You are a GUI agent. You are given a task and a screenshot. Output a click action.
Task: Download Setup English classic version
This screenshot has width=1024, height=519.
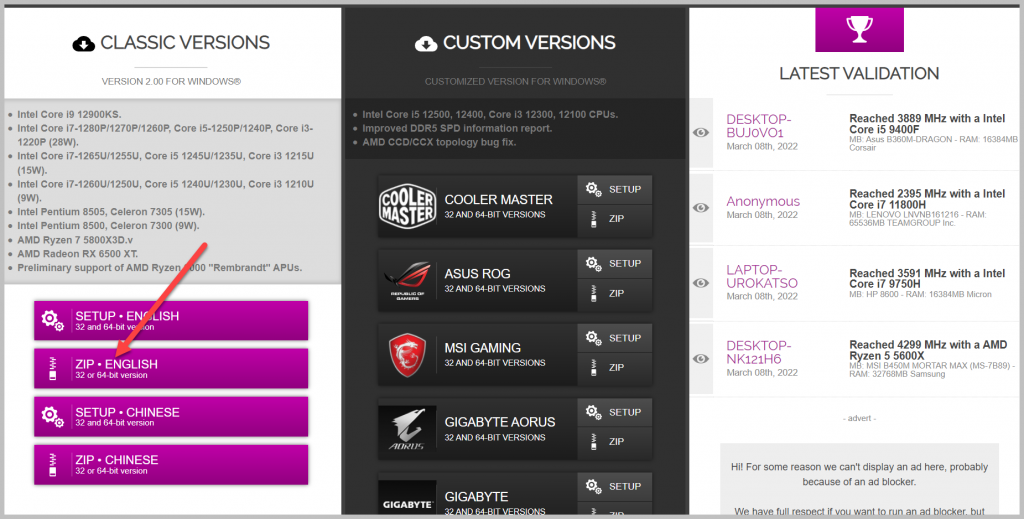[170, 321]
